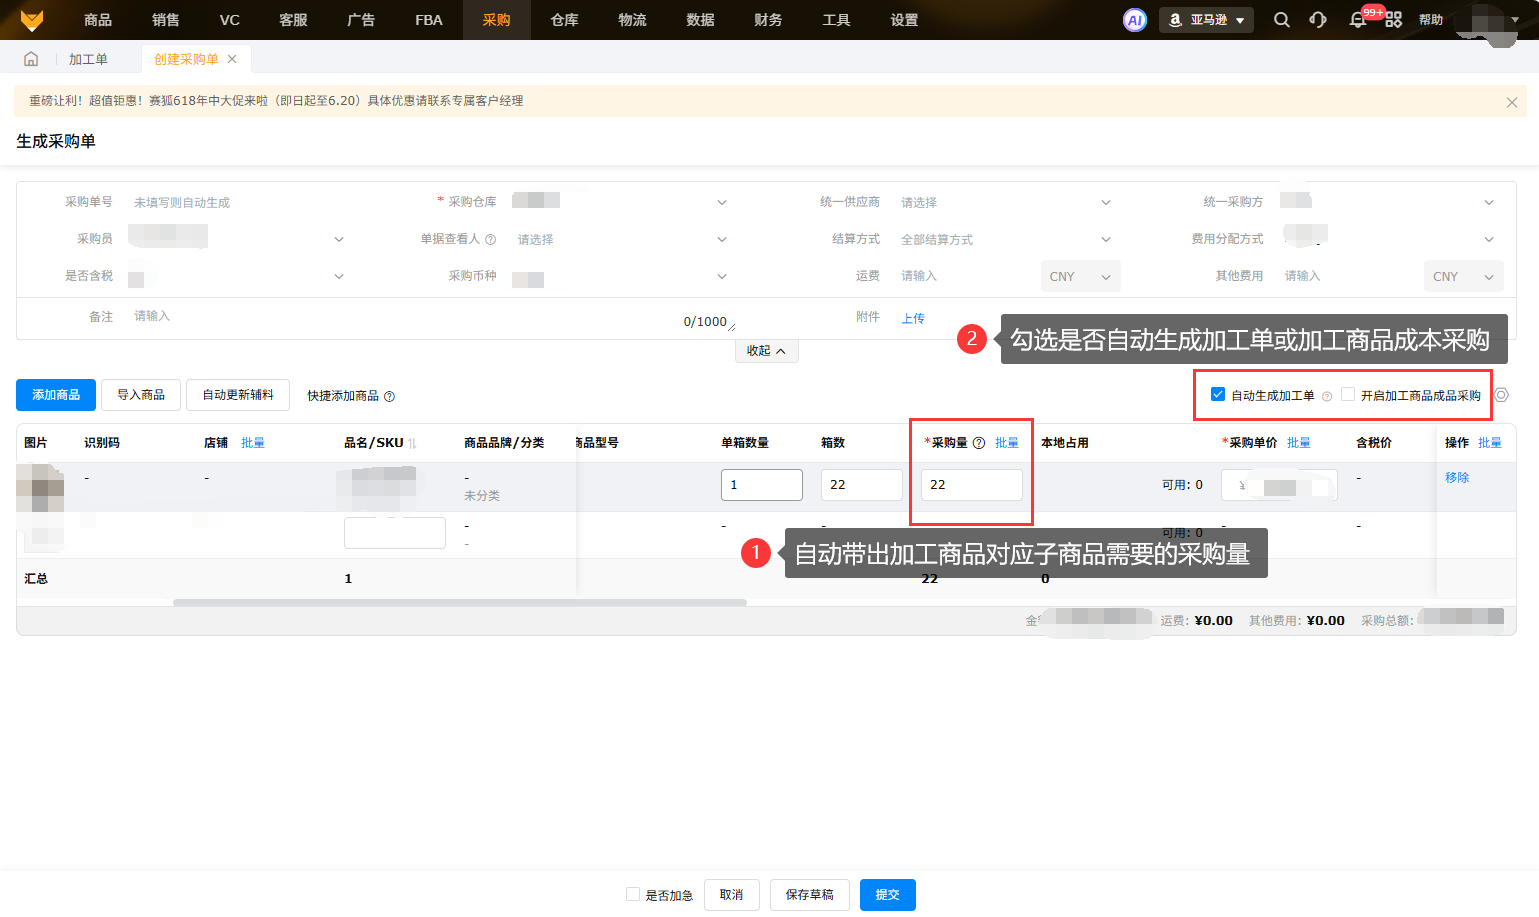Open the 仓库 menu
Image resolution: width=1539 pixels, height=917 pixels.
[565, 20]
